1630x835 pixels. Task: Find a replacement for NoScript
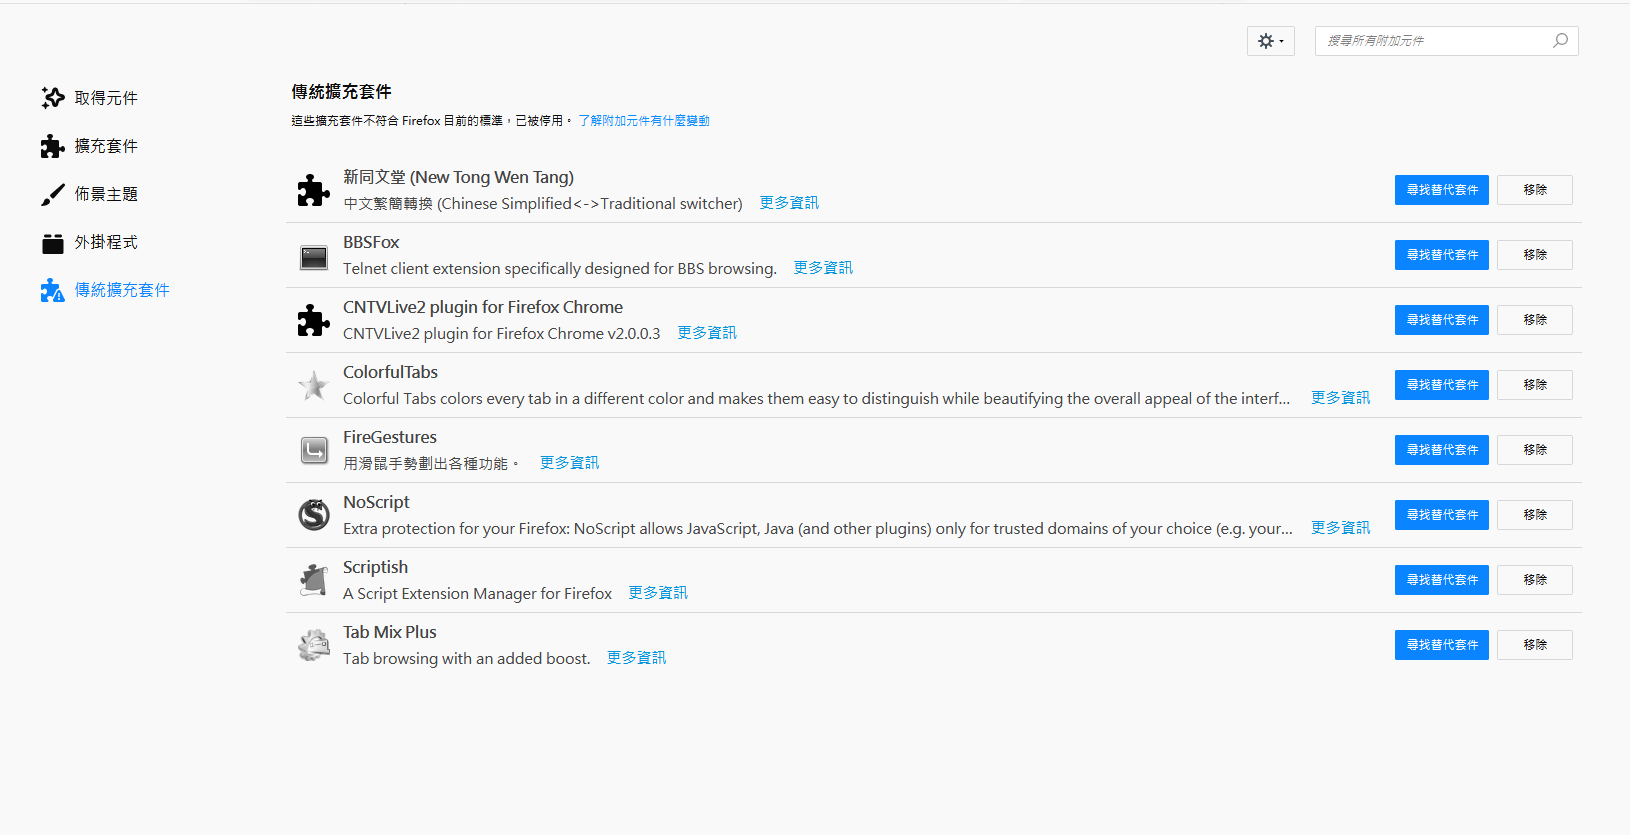point(1442,515)
